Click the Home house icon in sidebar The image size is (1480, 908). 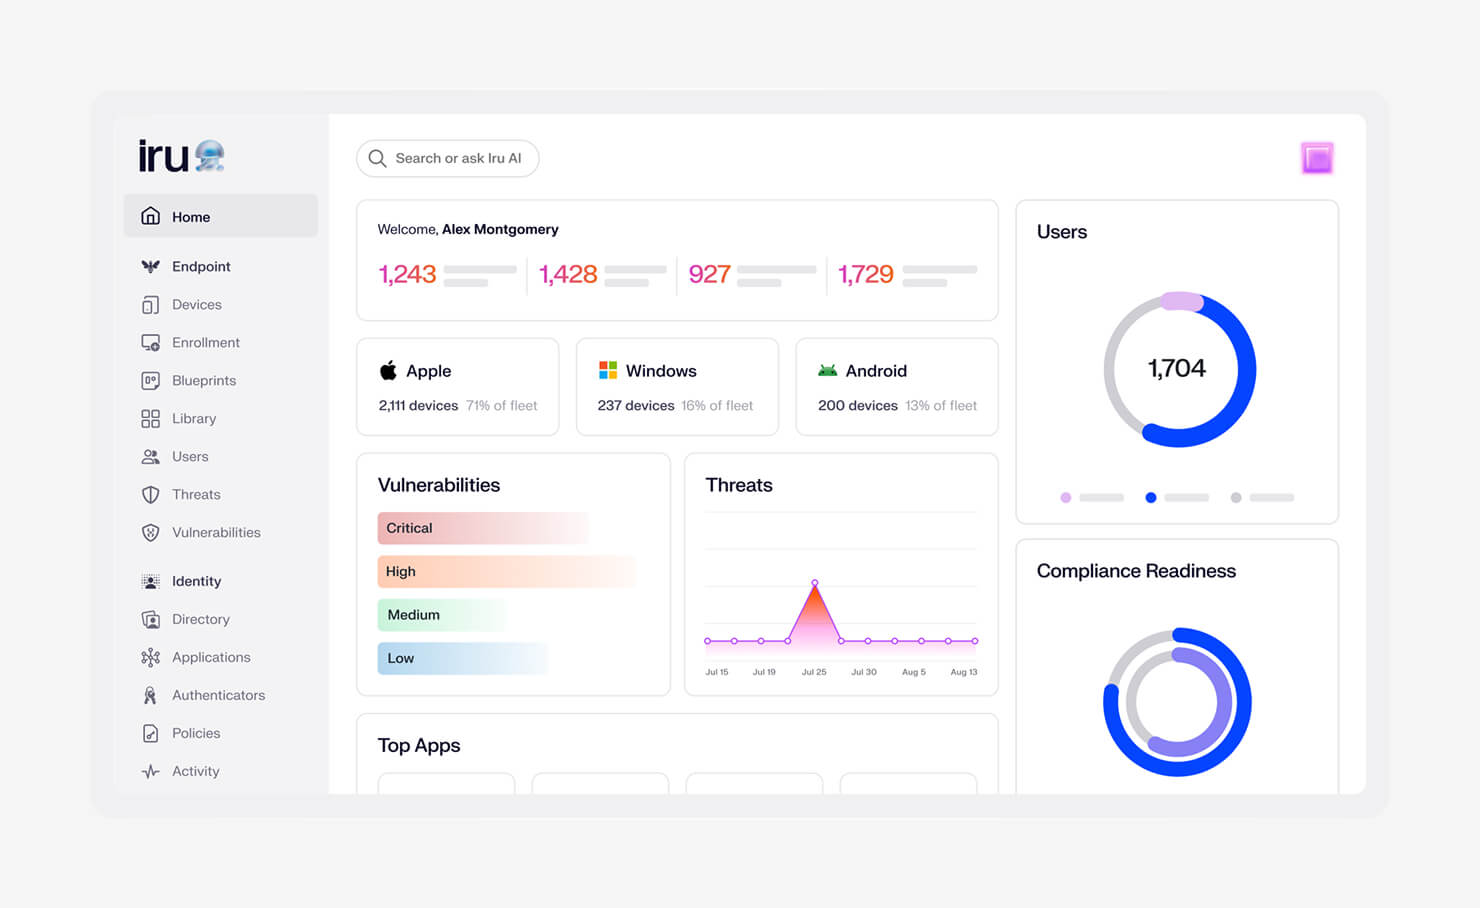coord(150,216)
